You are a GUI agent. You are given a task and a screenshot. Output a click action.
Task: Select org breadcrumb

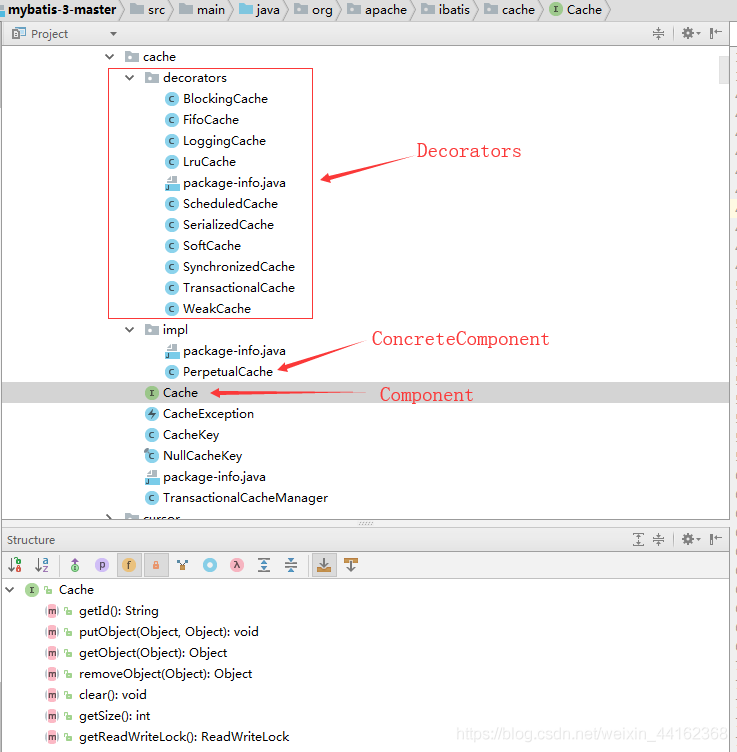[x=314, y=10]
